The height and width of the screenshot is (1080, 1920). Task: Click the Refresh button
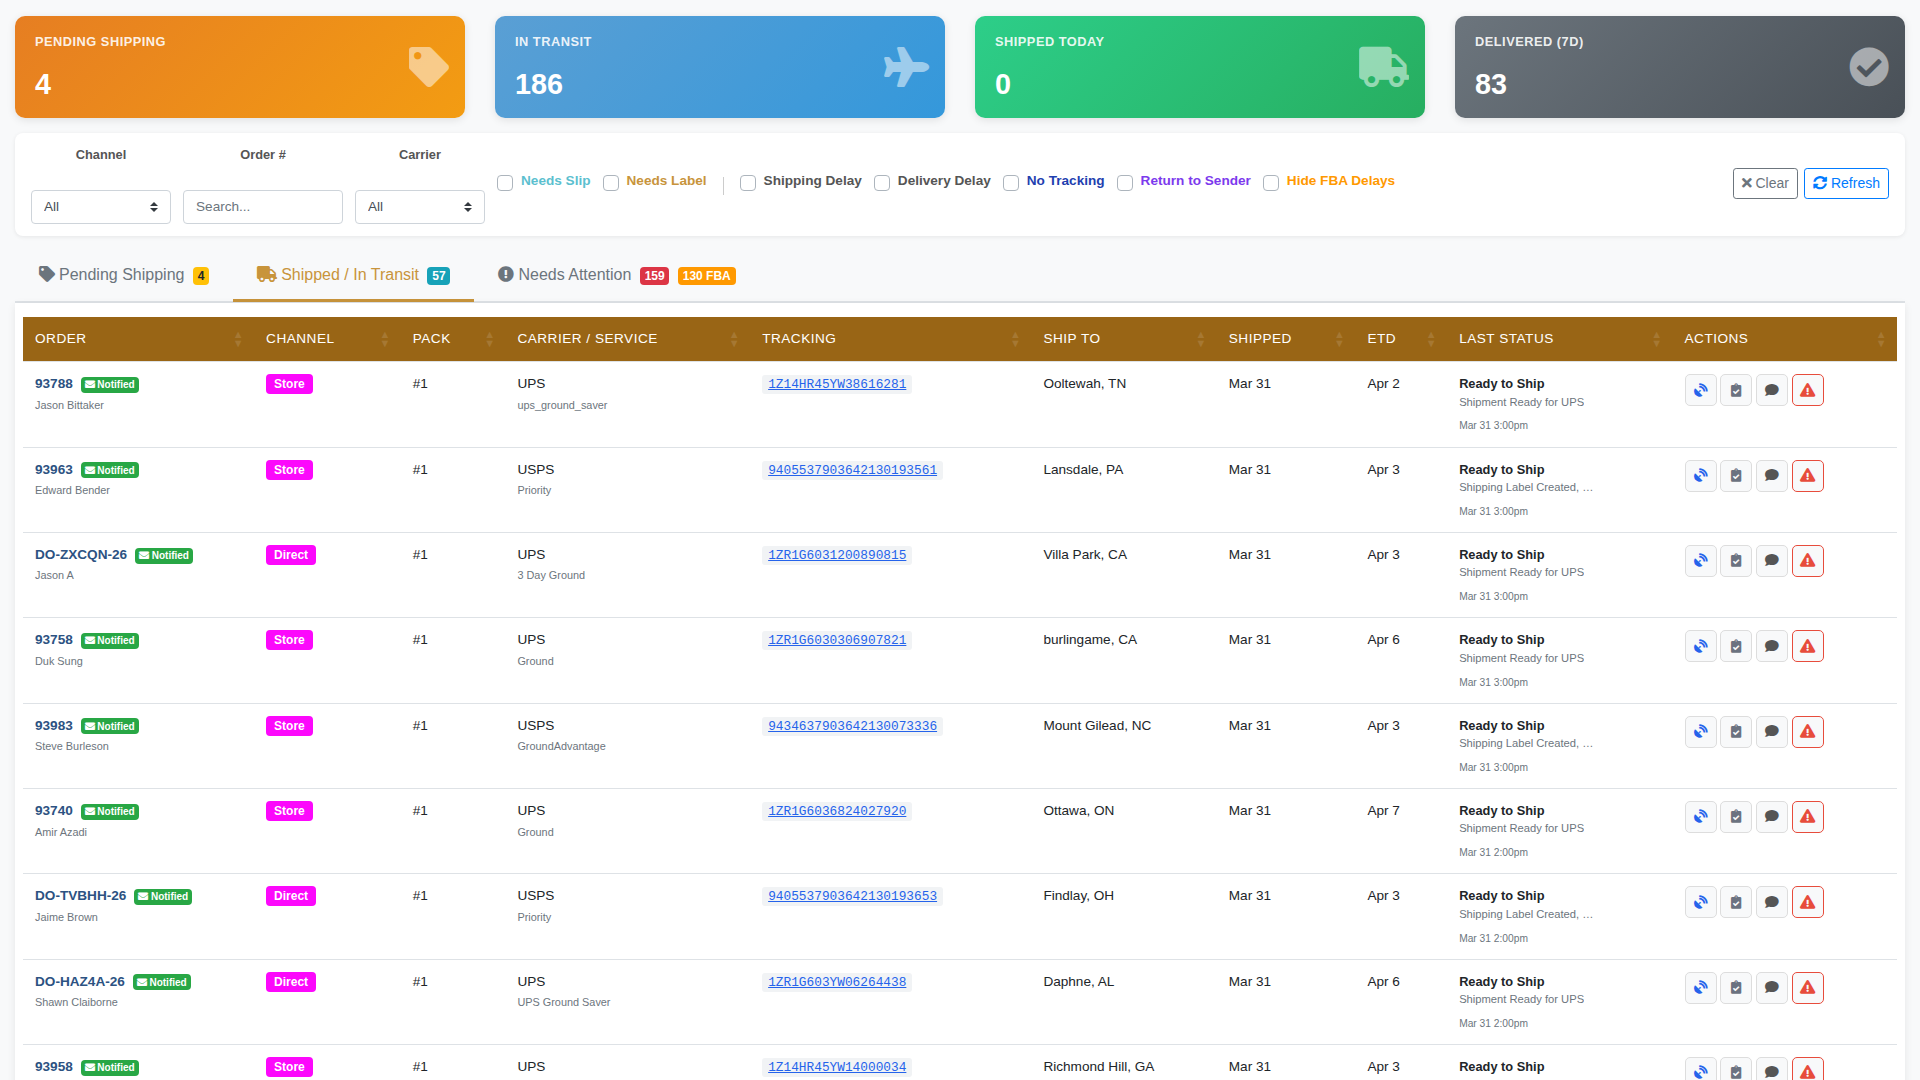pyautogui.click(x=1845, y=183)
